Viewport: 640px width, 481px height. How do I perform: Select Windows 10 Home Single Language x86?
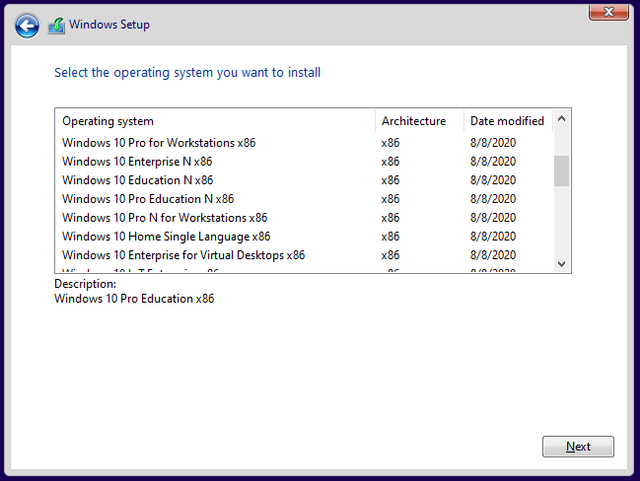coord(166,237)
